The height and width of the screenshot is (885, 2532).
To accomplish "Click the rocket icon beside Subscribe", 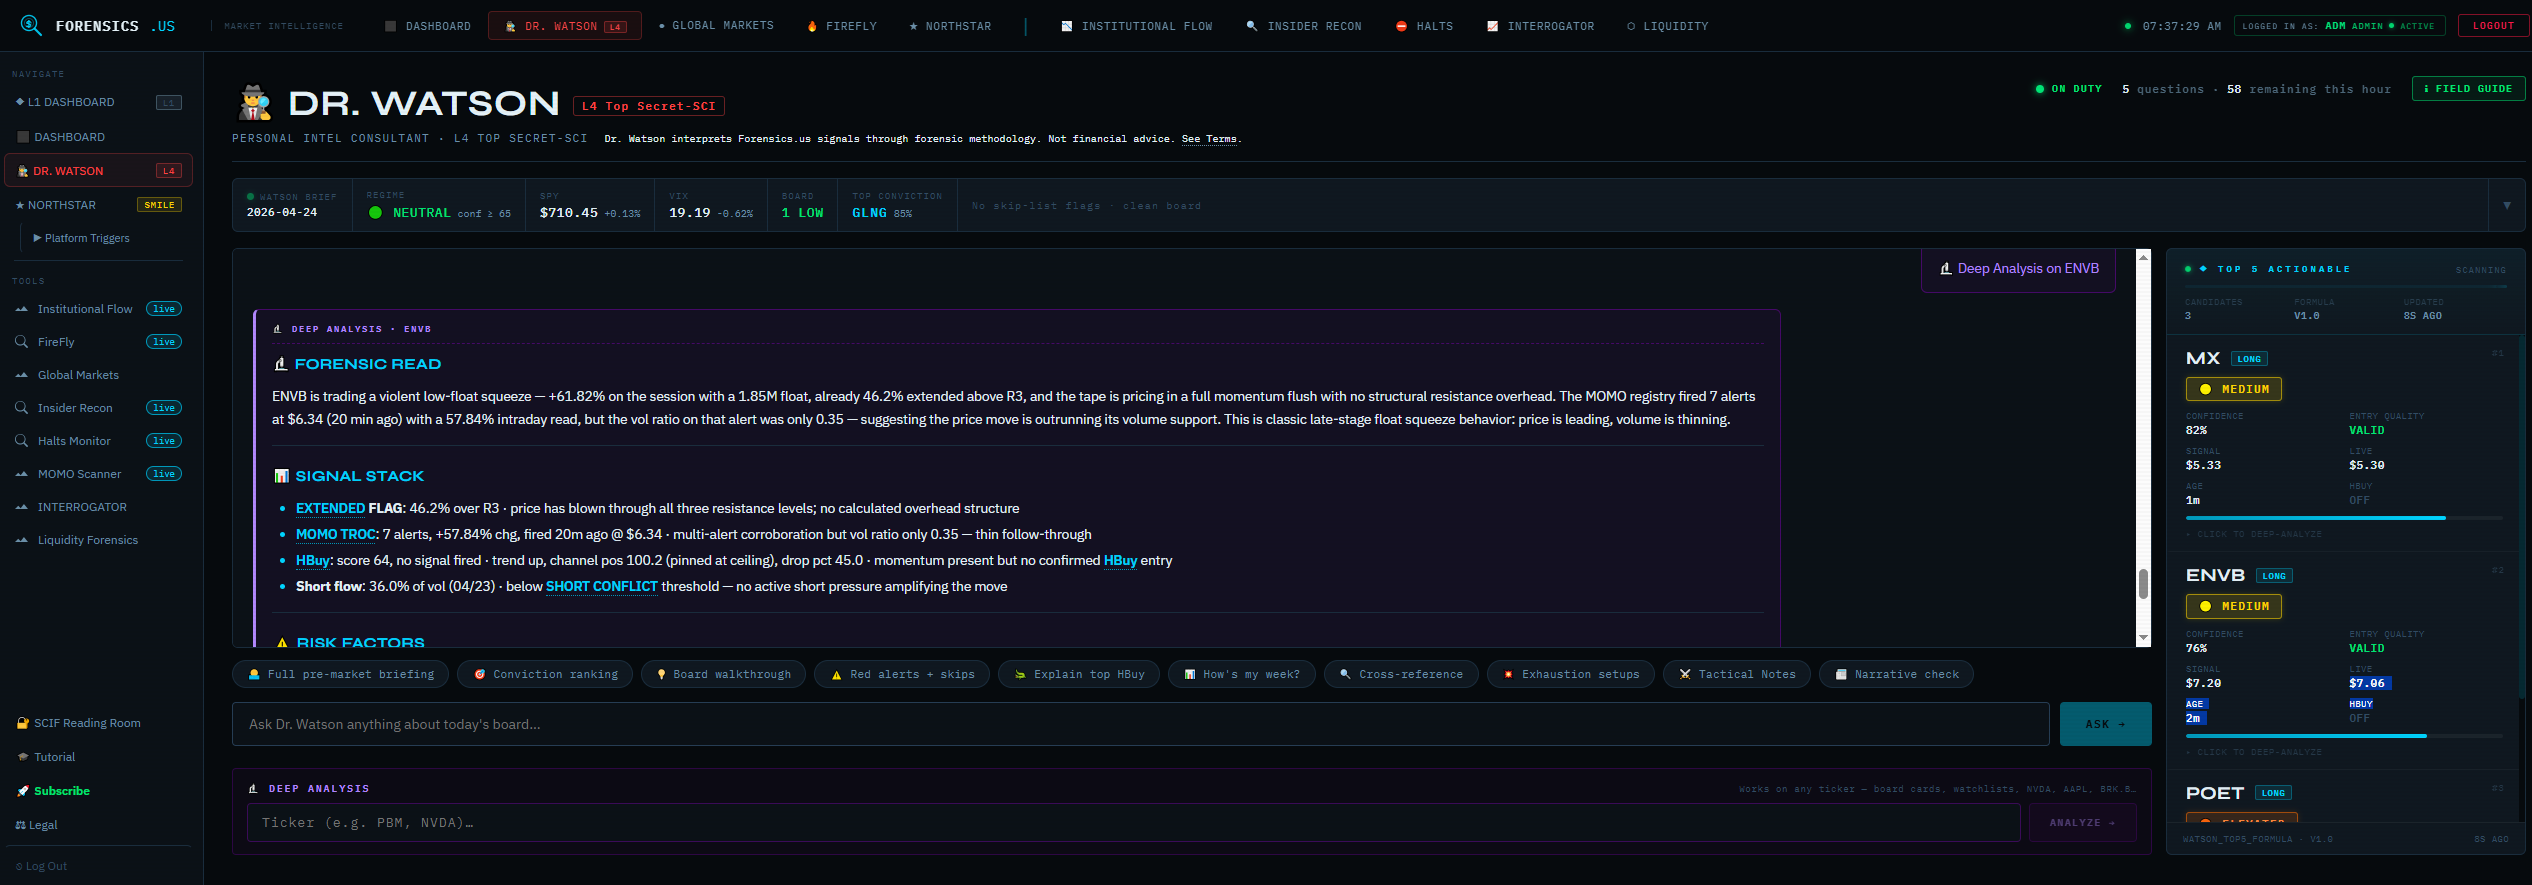I will tap(23, 791).
